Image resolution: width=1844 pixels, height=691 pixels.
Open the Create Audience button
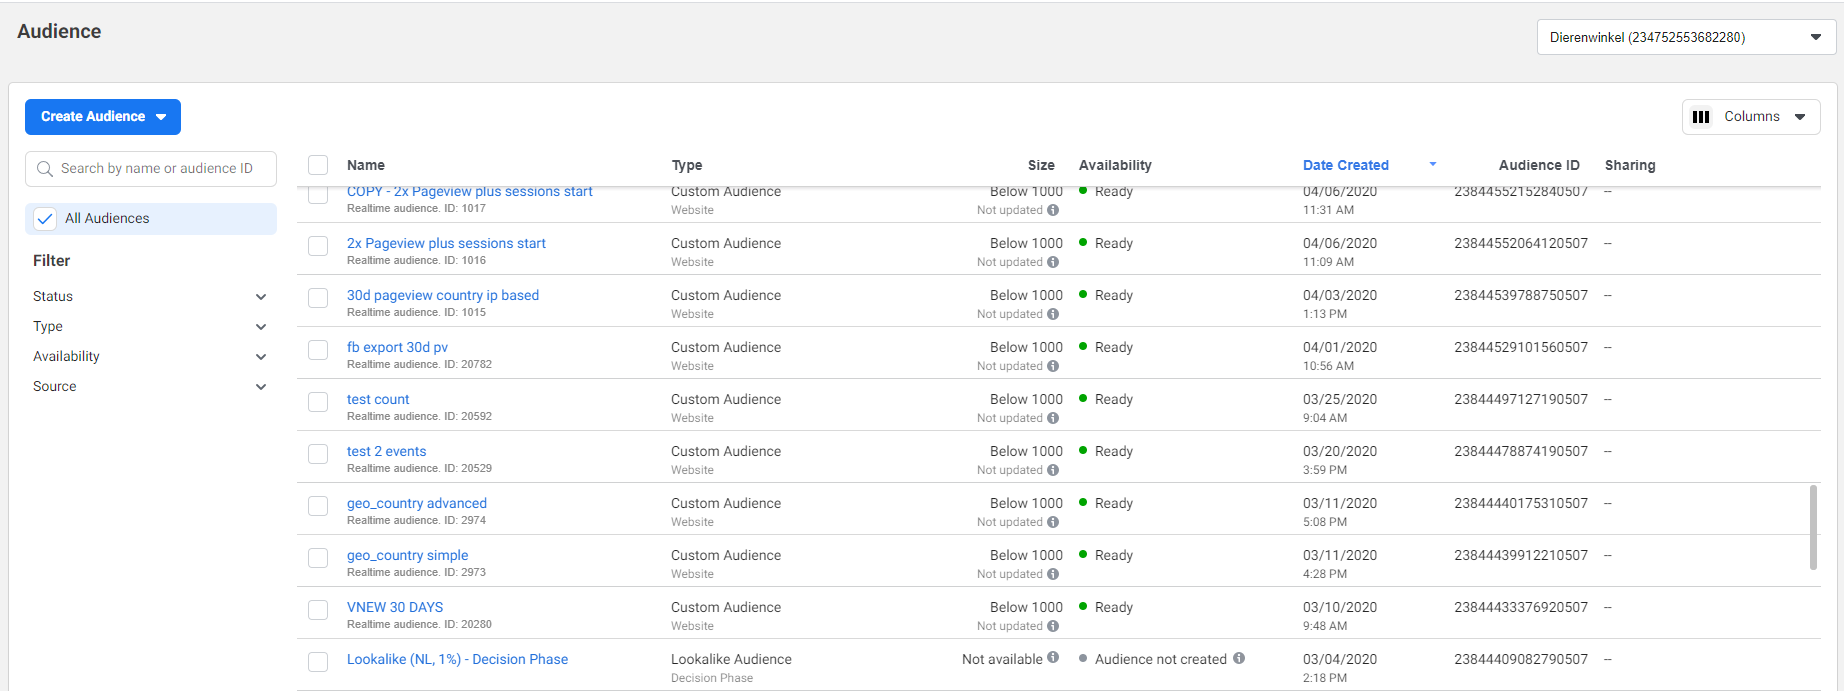point(103,117)
